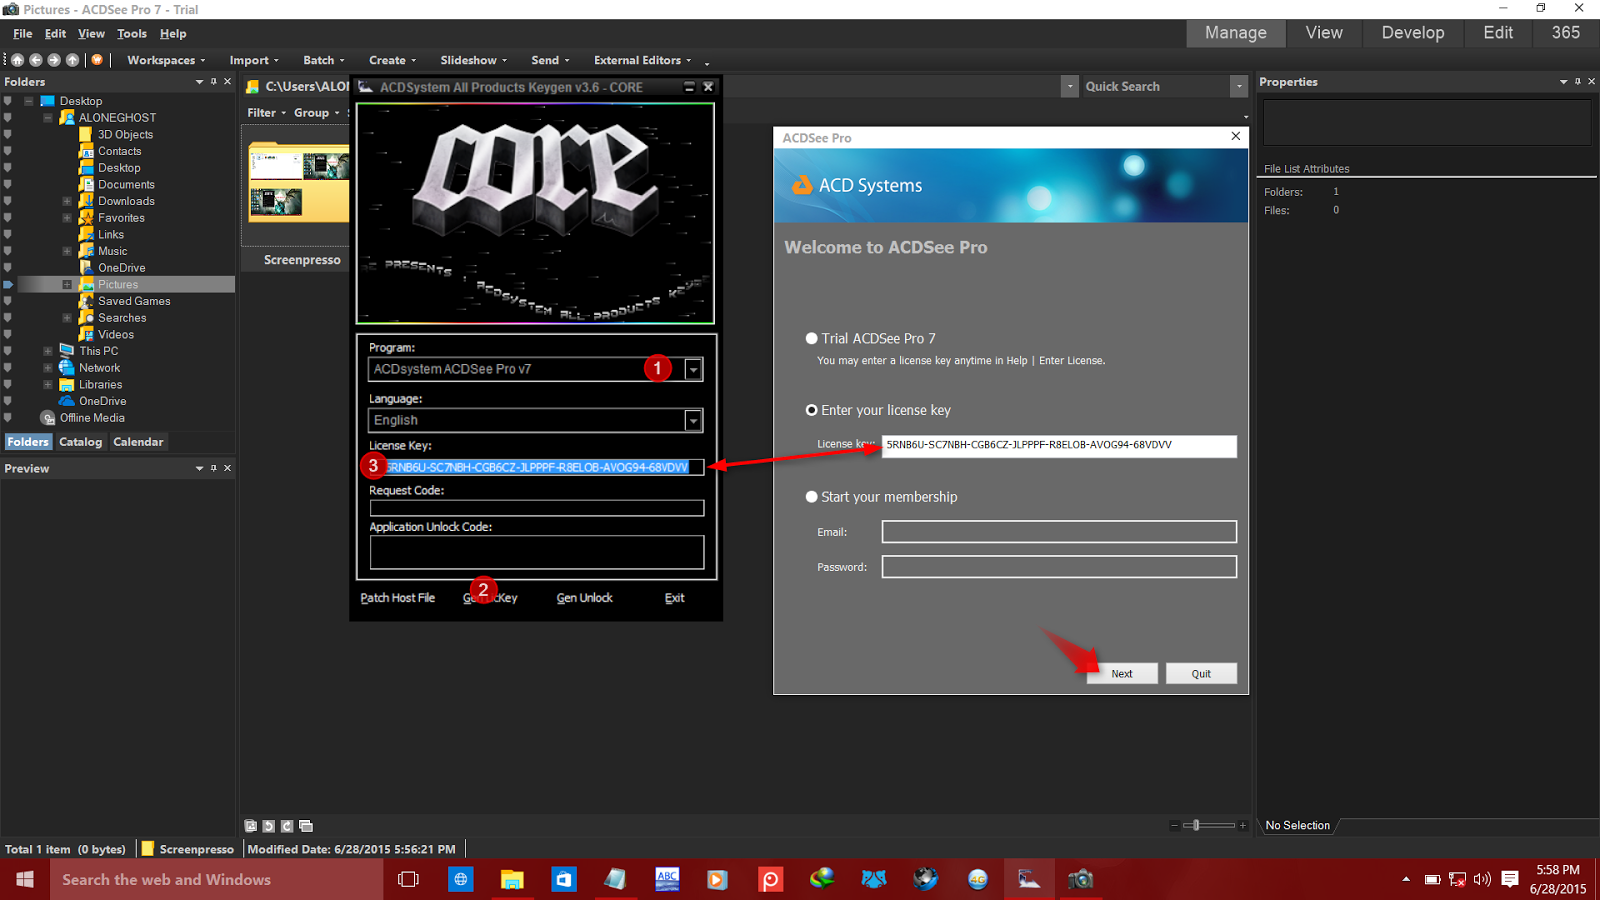
Task: Open the Slideshow dropdown menu
Action: click(474, 60)
